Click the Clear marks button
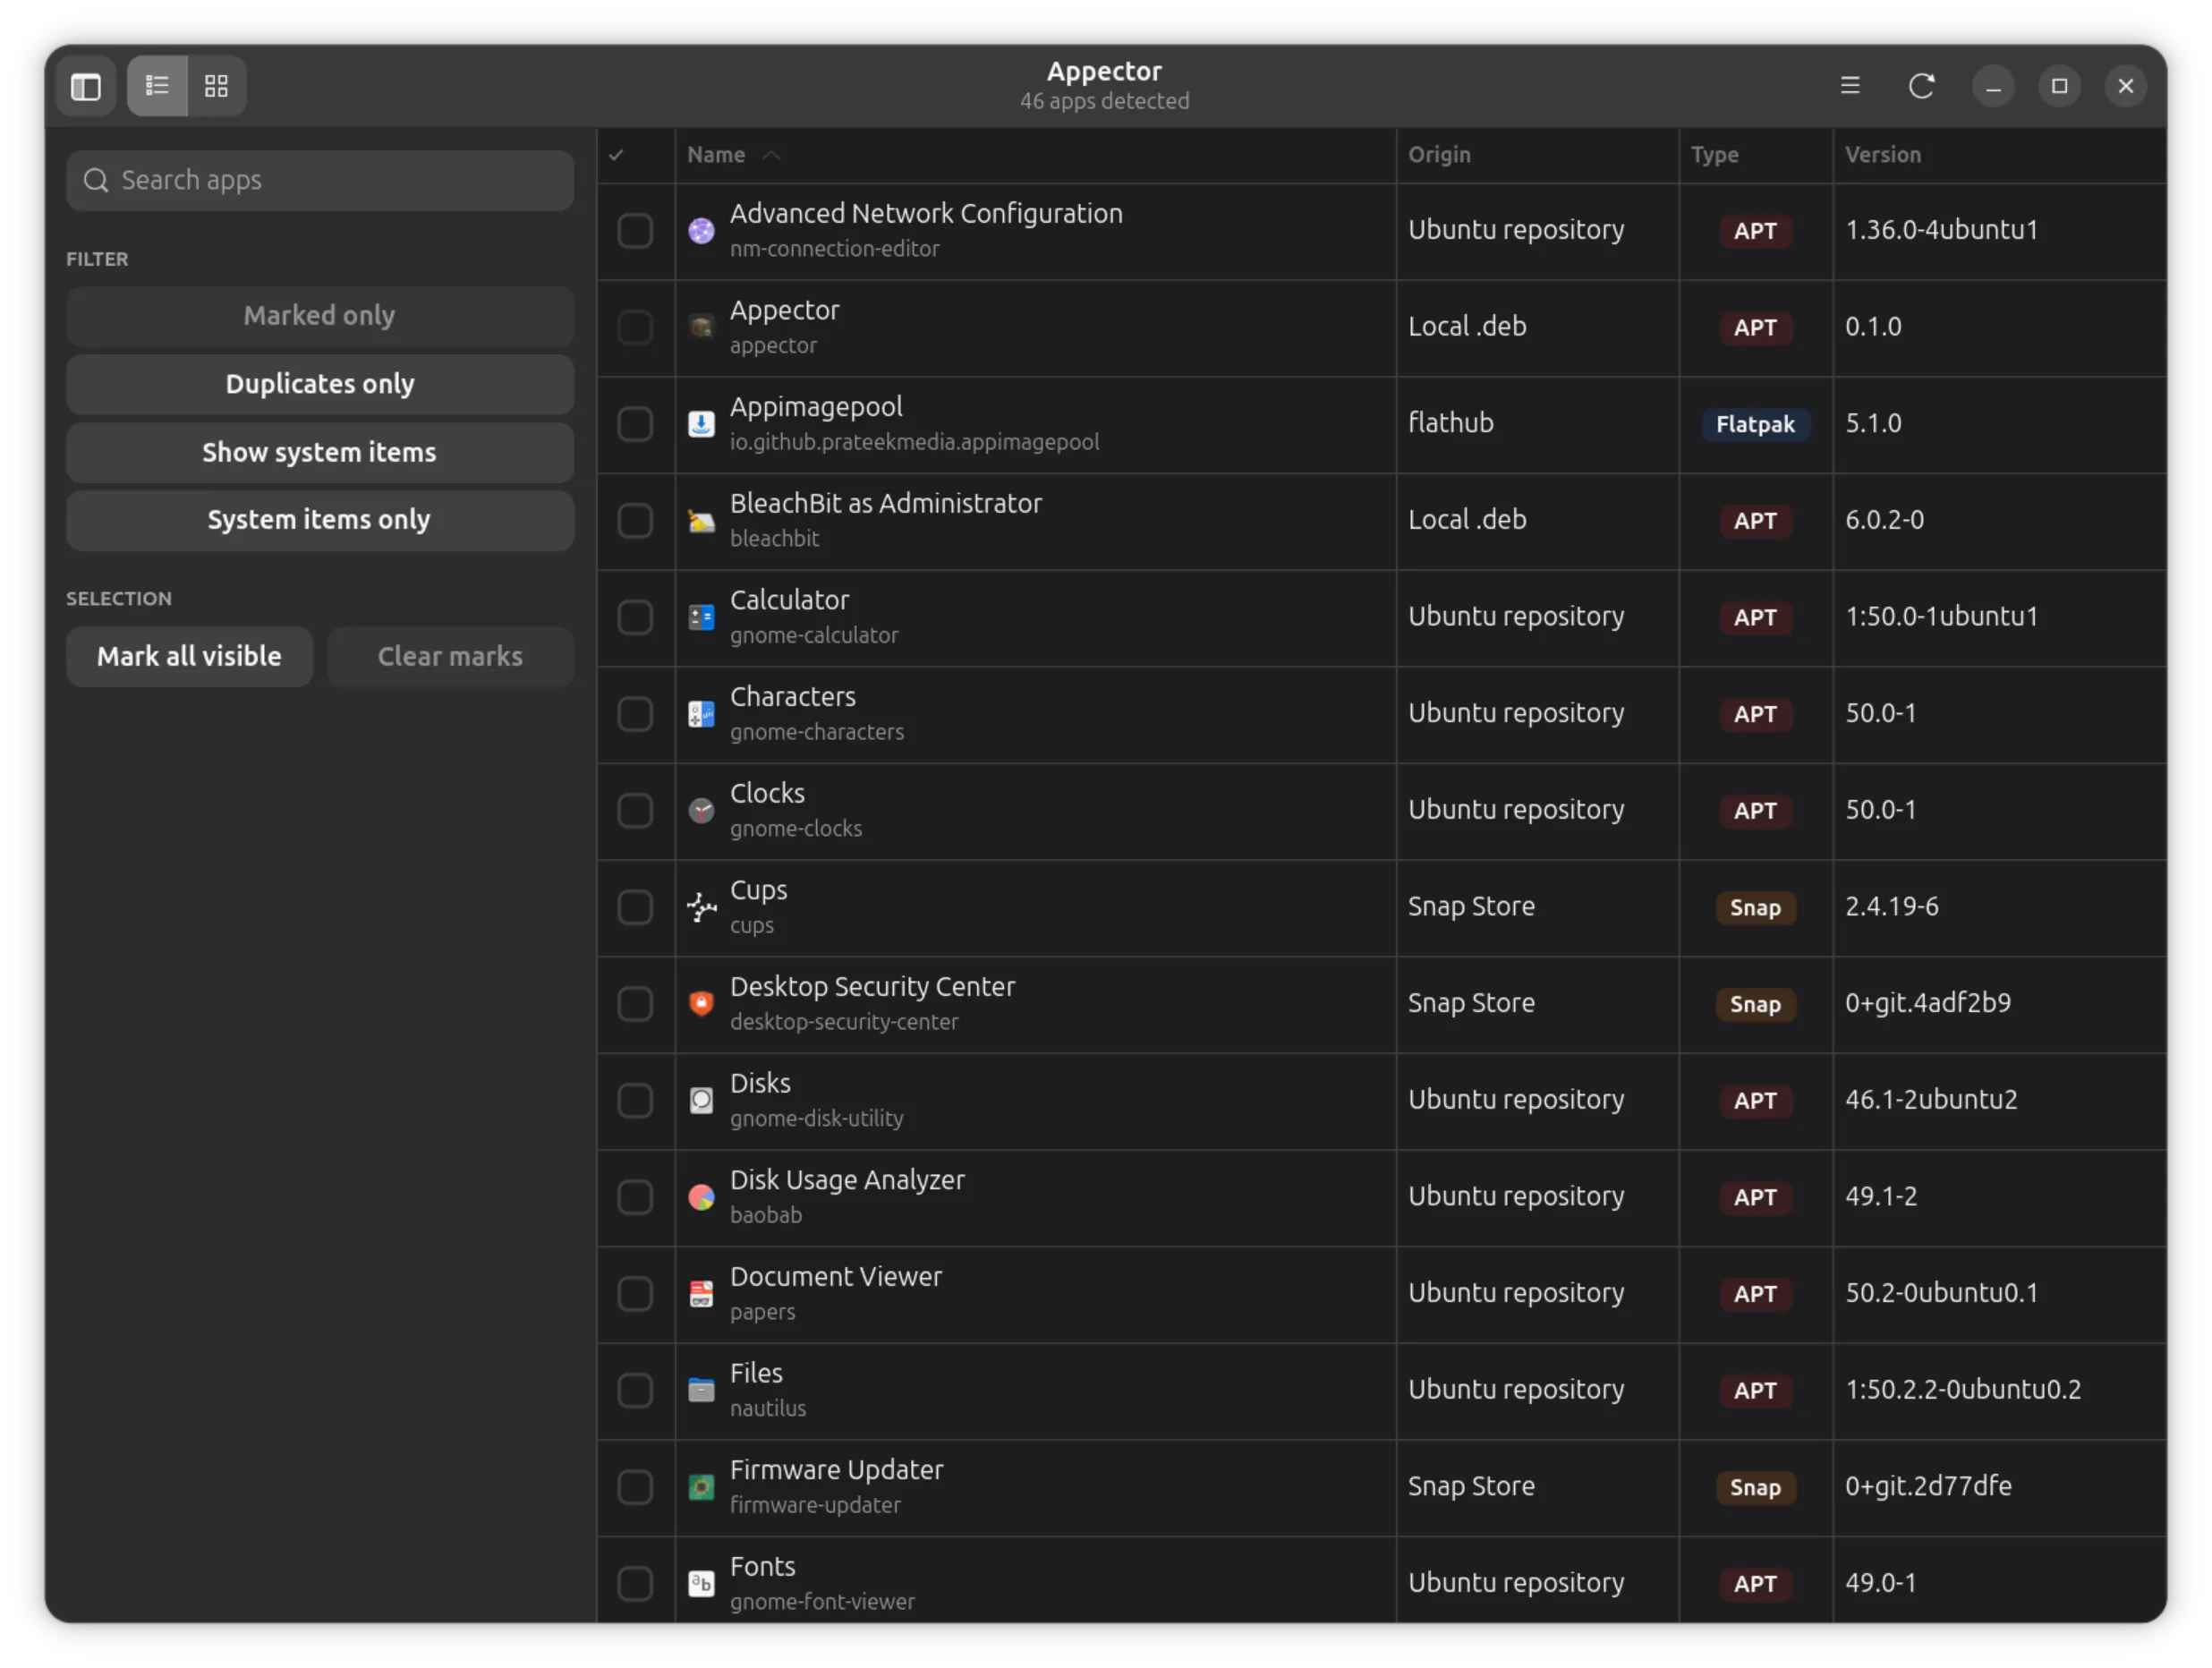Viewport: 2212px width, 1668px height. click(x=450, y=657)
